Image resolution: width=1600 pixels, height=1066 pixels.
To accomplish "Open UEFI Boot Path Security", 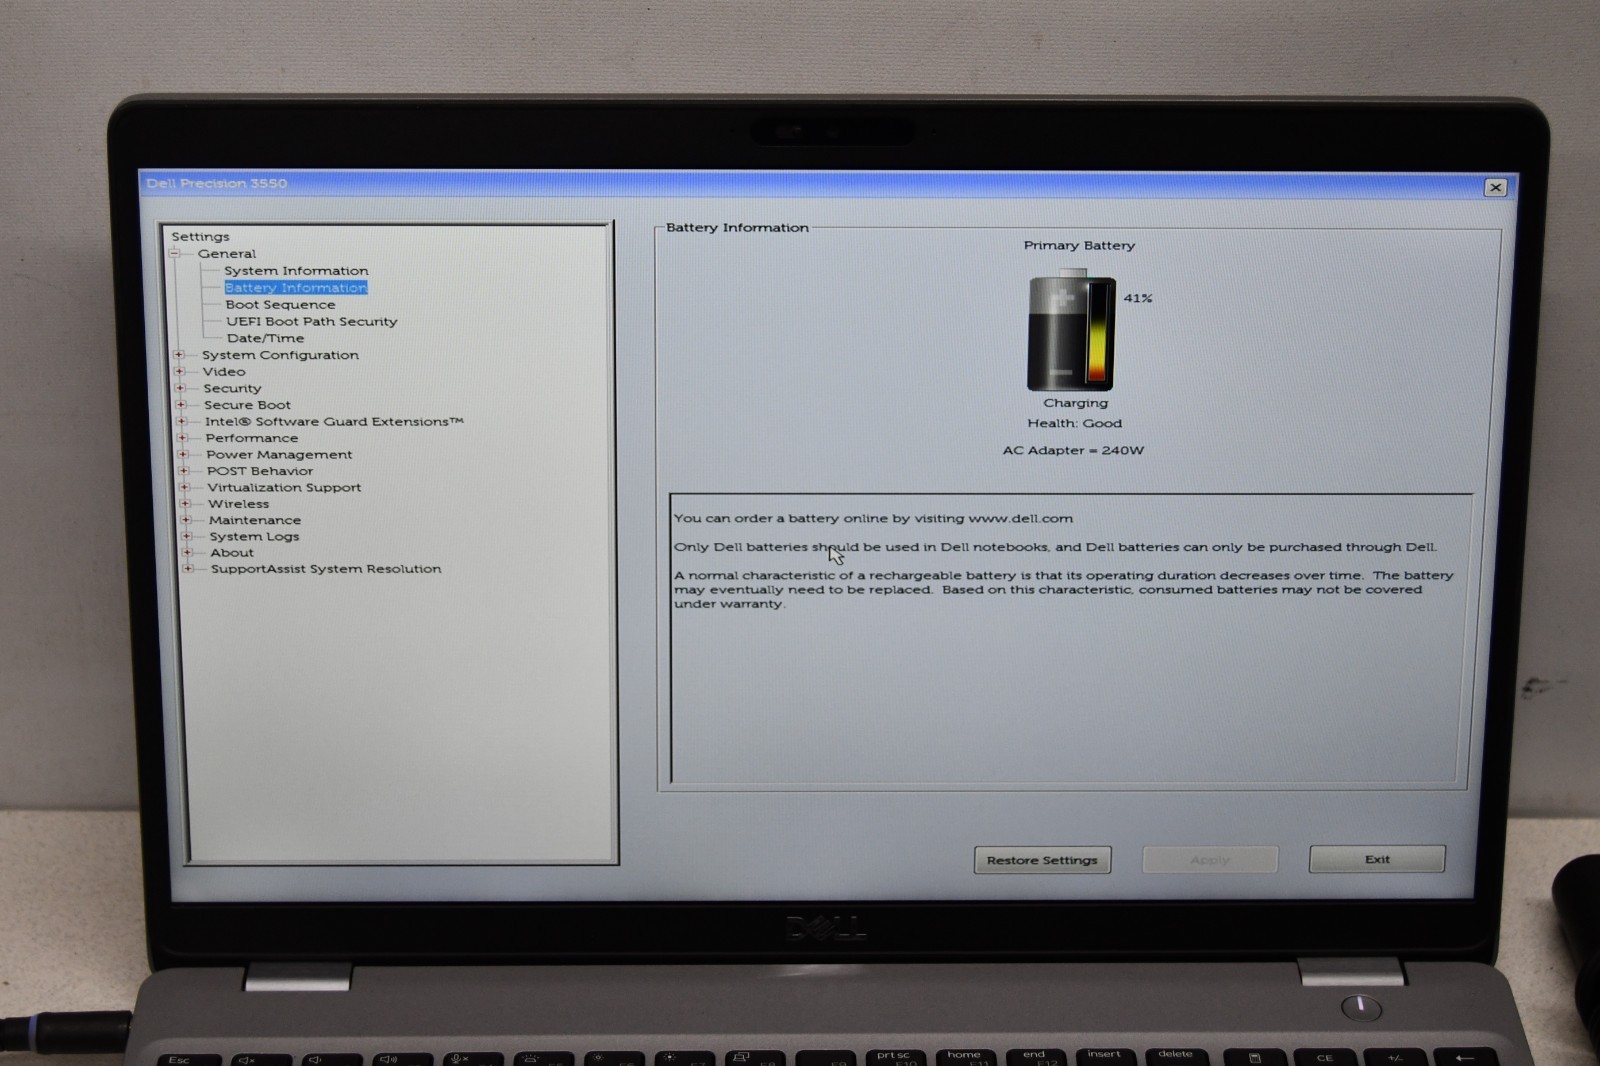I will (x=312, y=322).
